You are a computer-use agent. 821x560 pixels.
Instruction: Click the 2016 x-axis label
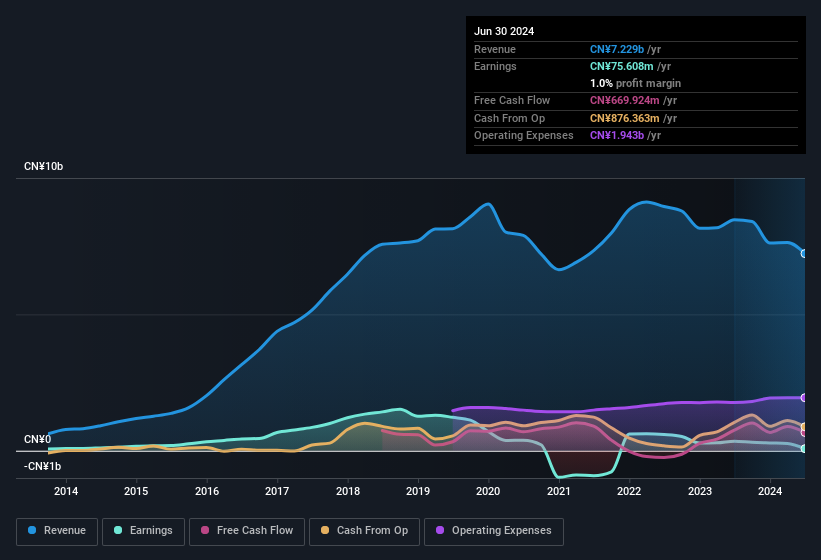[x=207, y=491]
